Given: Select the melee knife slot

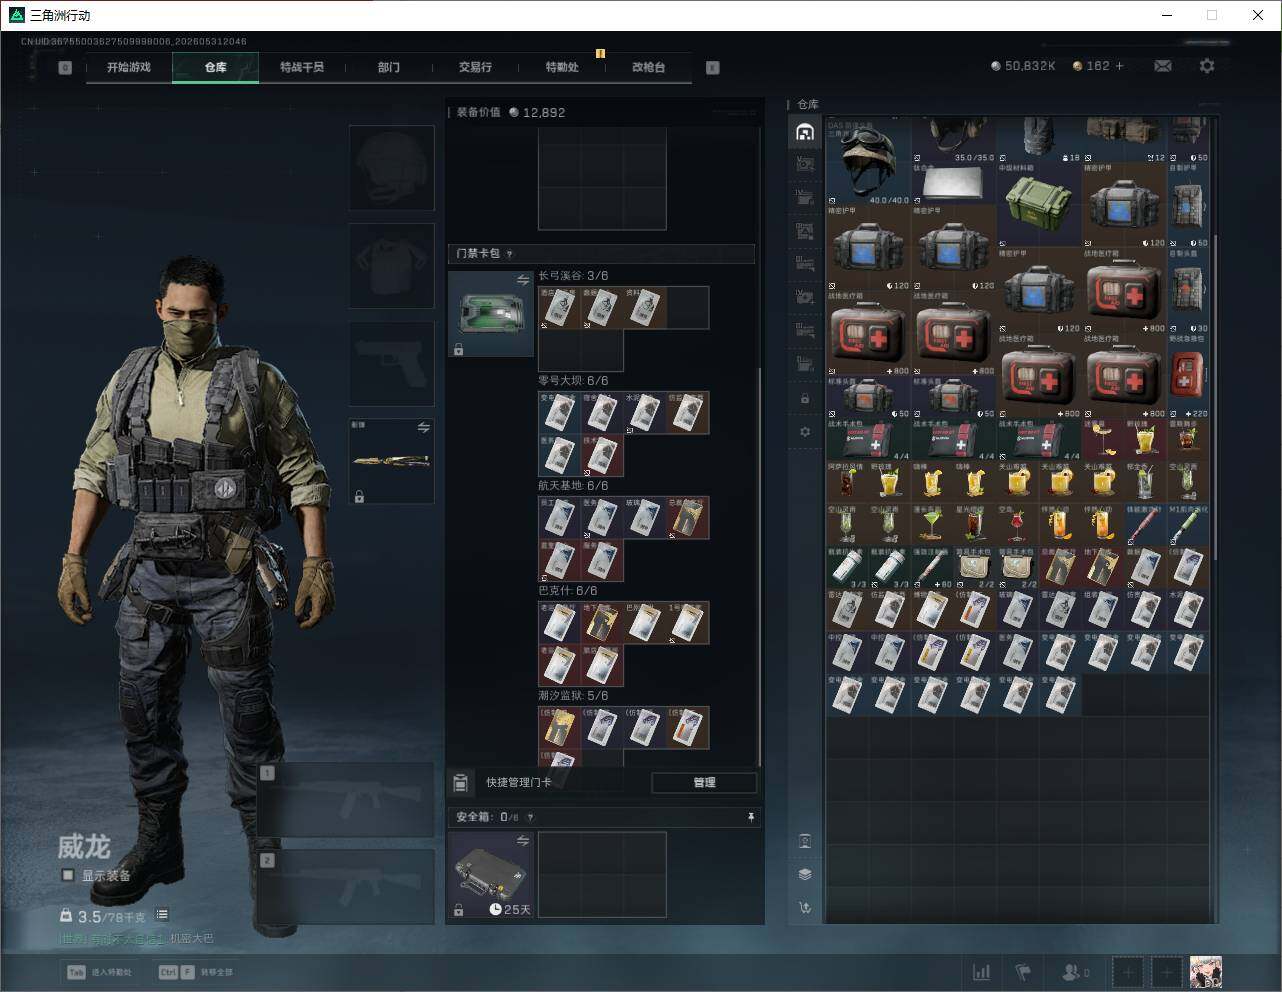Looking at the screenshot, I should pos(392,461).
